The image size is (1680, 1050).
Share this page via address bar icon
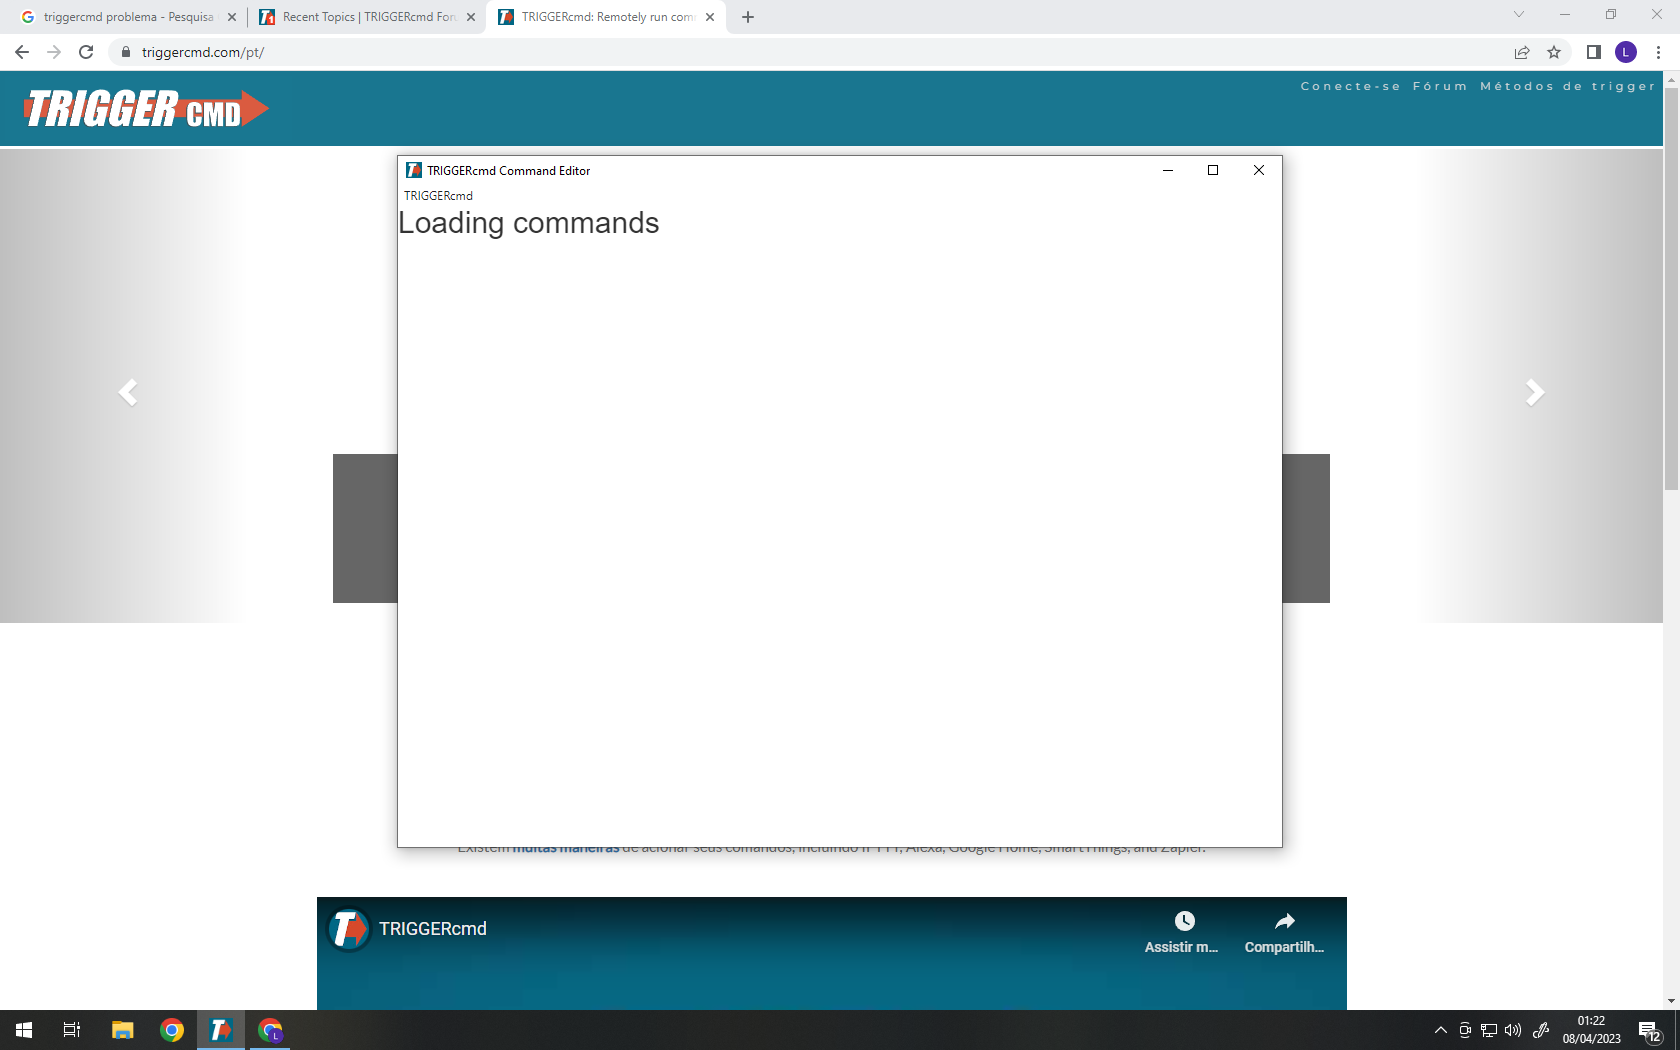[1522, 52]
